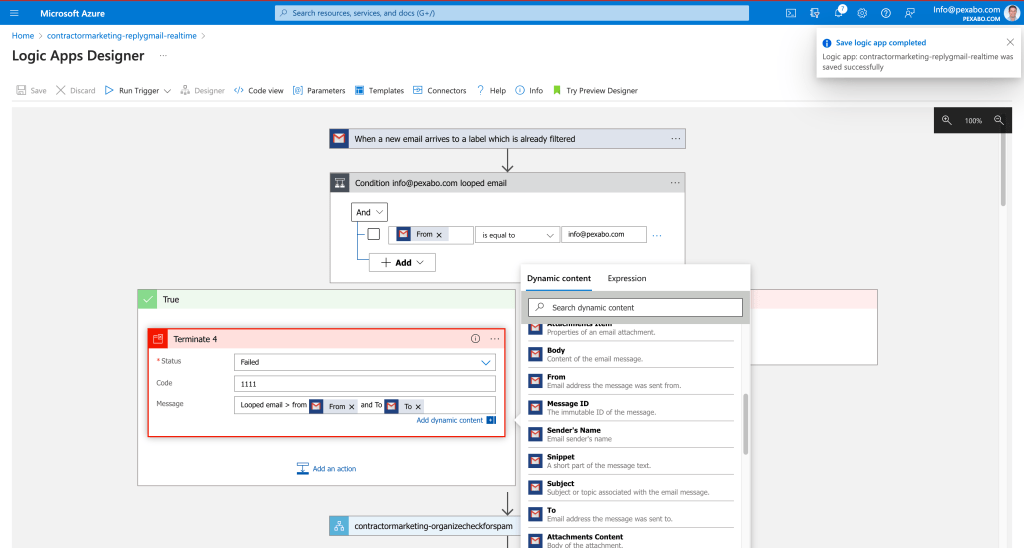Click the info@pexabo.com condition value field

[x=603, y=234]
